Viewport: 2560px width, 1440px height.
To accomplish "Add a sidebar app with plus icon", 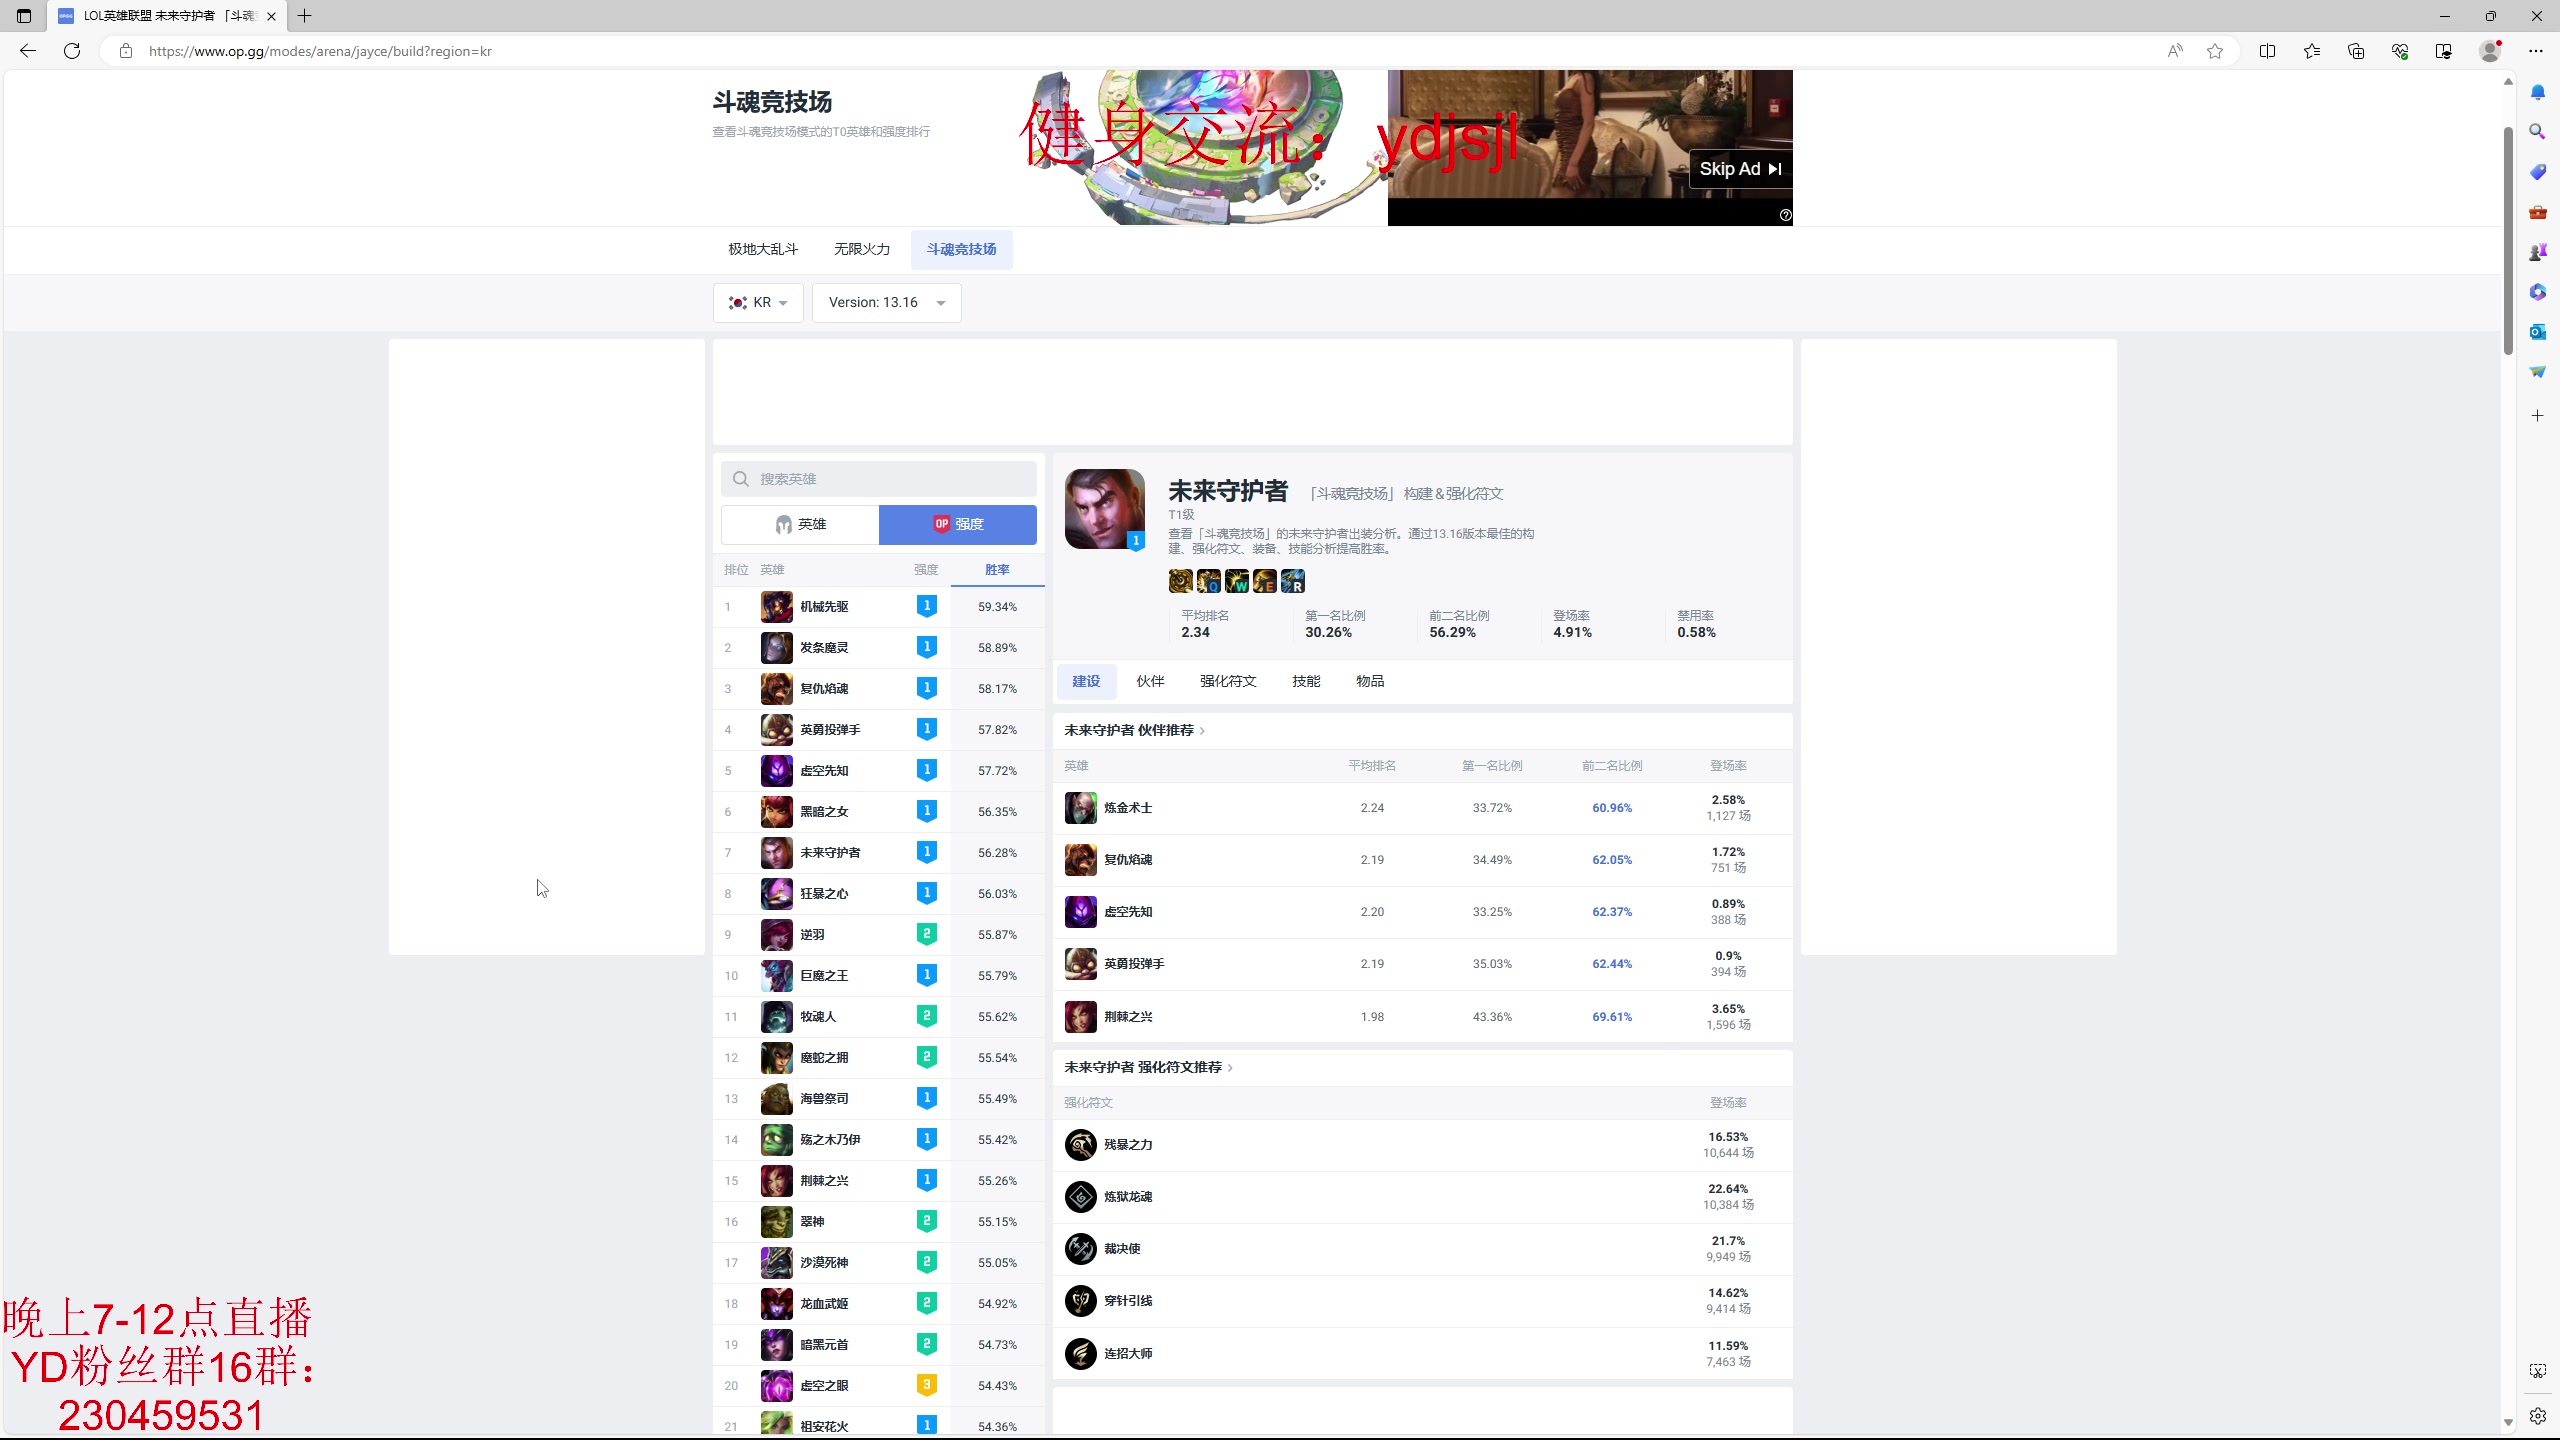I will 2537,415.
